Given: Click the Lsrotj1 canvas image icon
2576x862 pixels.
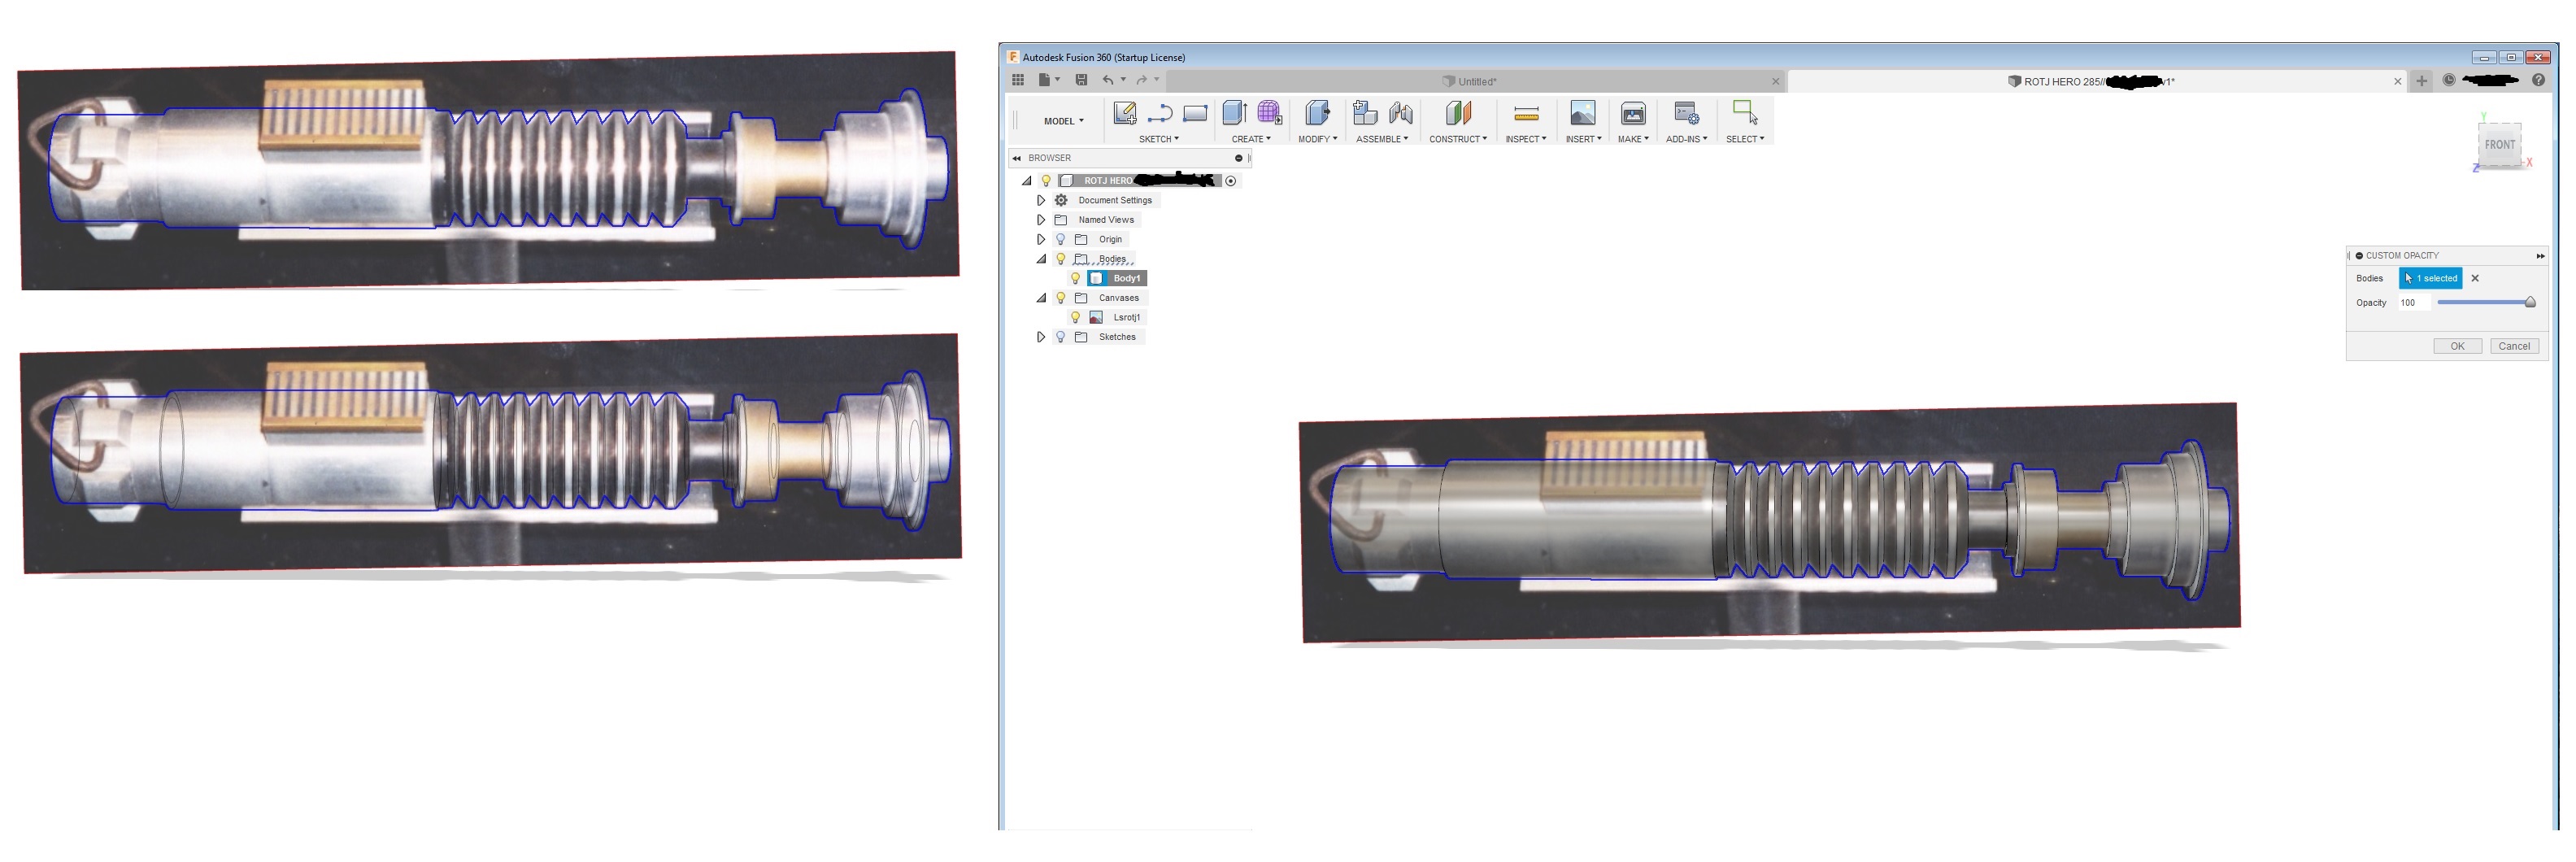Looking at the screenshot, I should pyautogui.click(x=1096, y=317).
